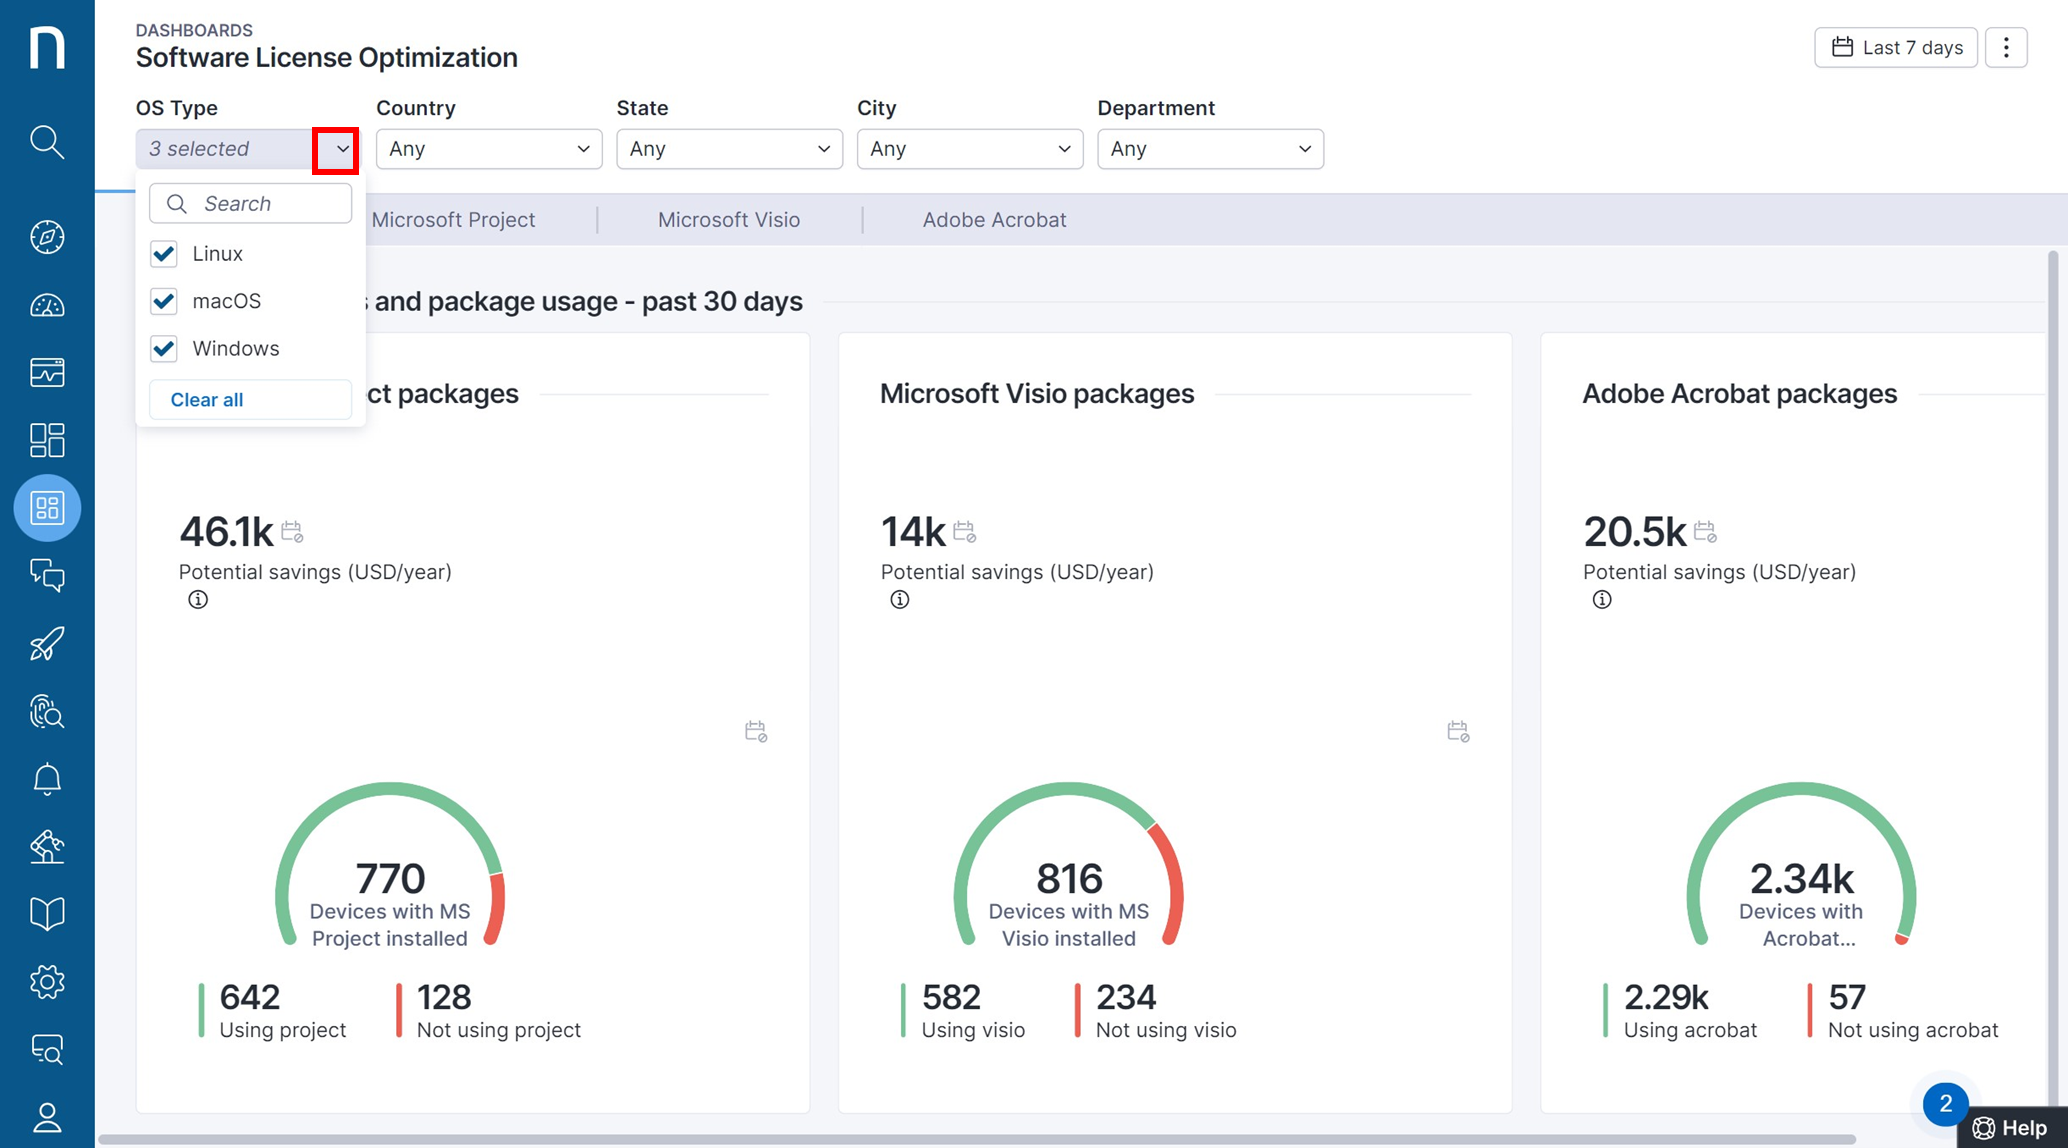Open the settings gear icon in sidebar
The width and height of the screenshot is (2068, 1148).
click(47, 982)
